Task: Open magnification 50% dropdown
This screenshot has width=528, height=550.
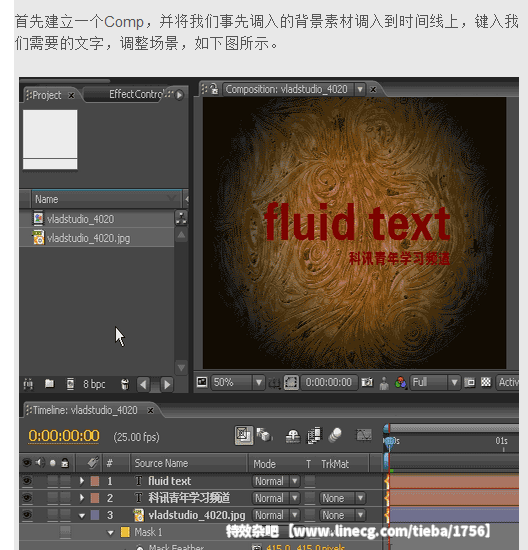Action: click(238, 382)
